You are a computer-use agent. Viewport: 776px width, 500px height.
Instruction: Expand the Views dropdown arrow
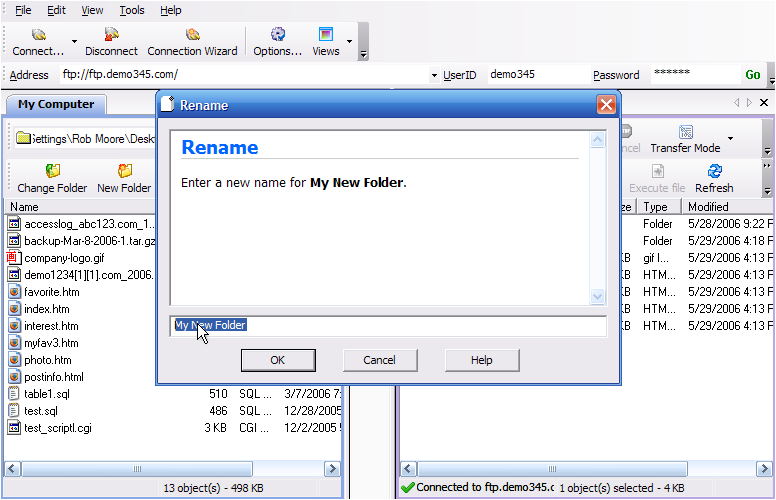tap(349, 42)
